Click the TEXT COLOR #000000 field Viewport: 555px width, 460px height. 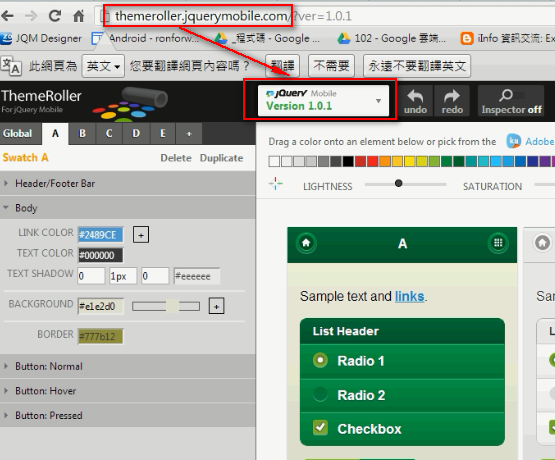101,255
